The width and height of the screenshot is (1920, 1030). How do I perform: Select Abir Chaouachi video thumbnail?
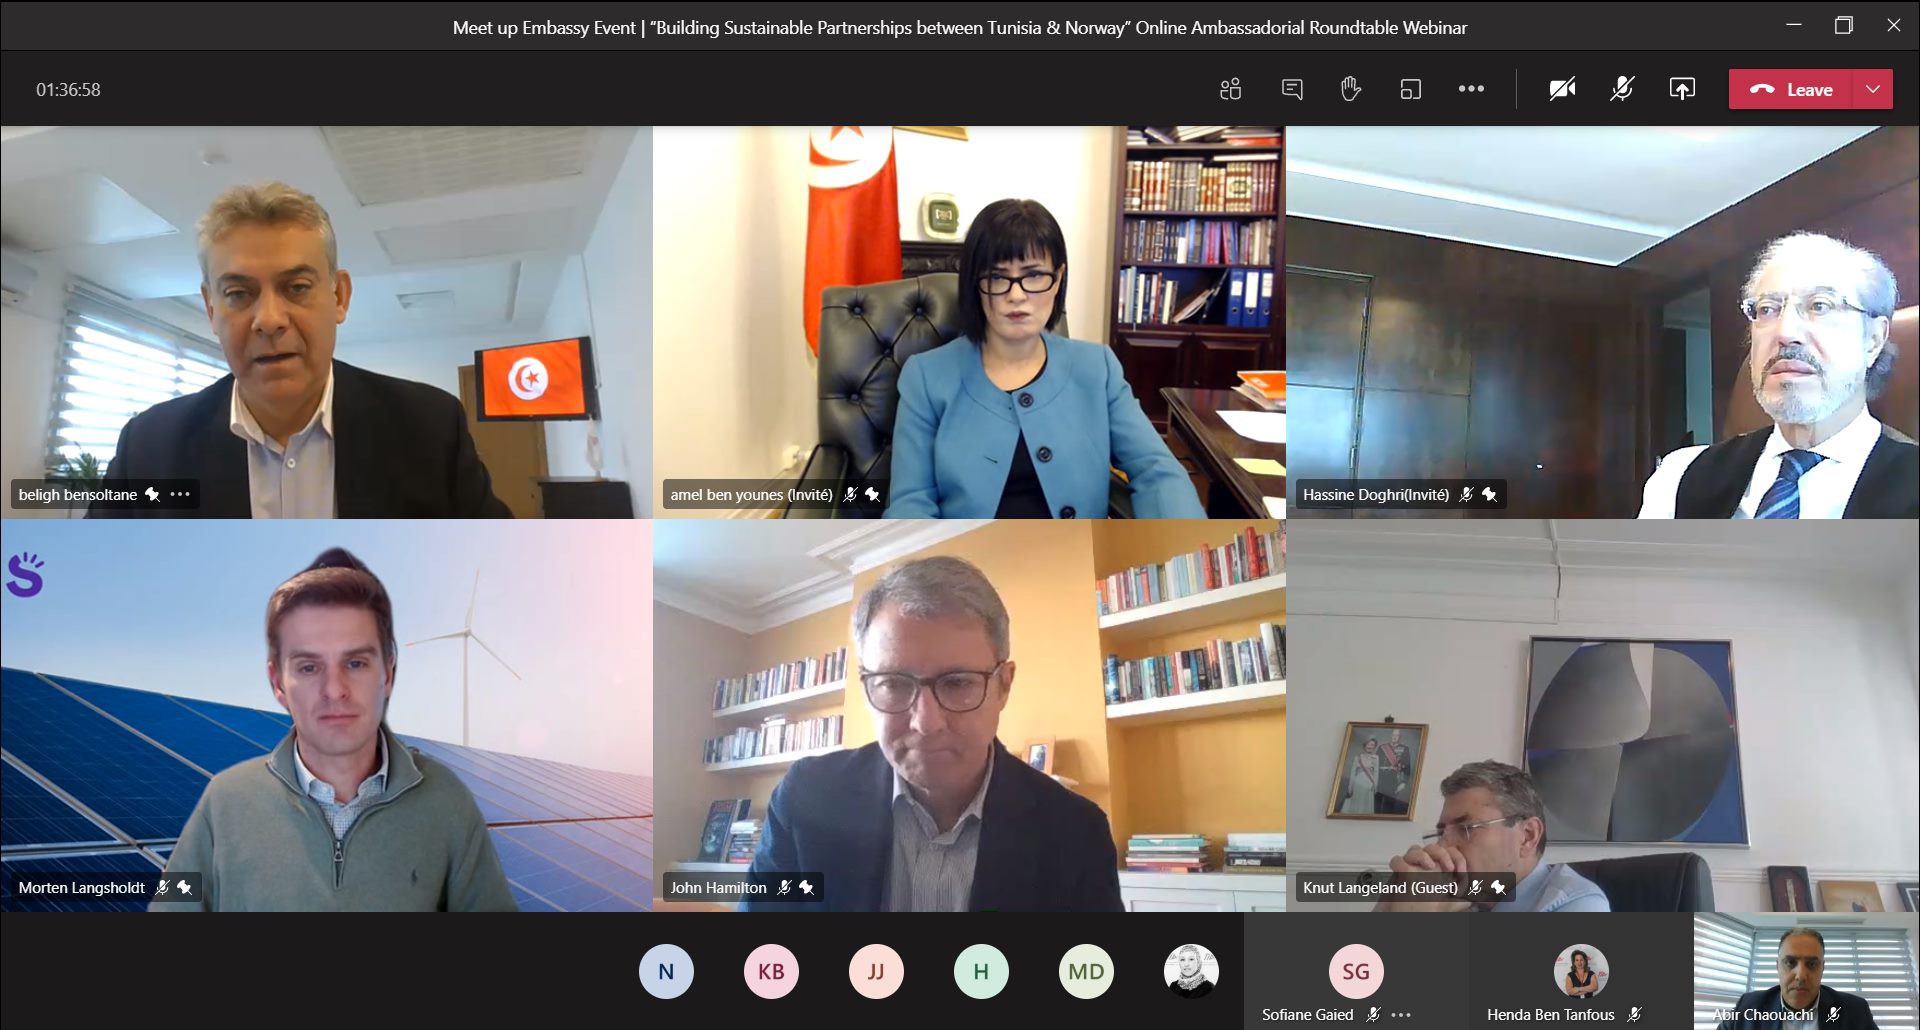click(1806, 970)
